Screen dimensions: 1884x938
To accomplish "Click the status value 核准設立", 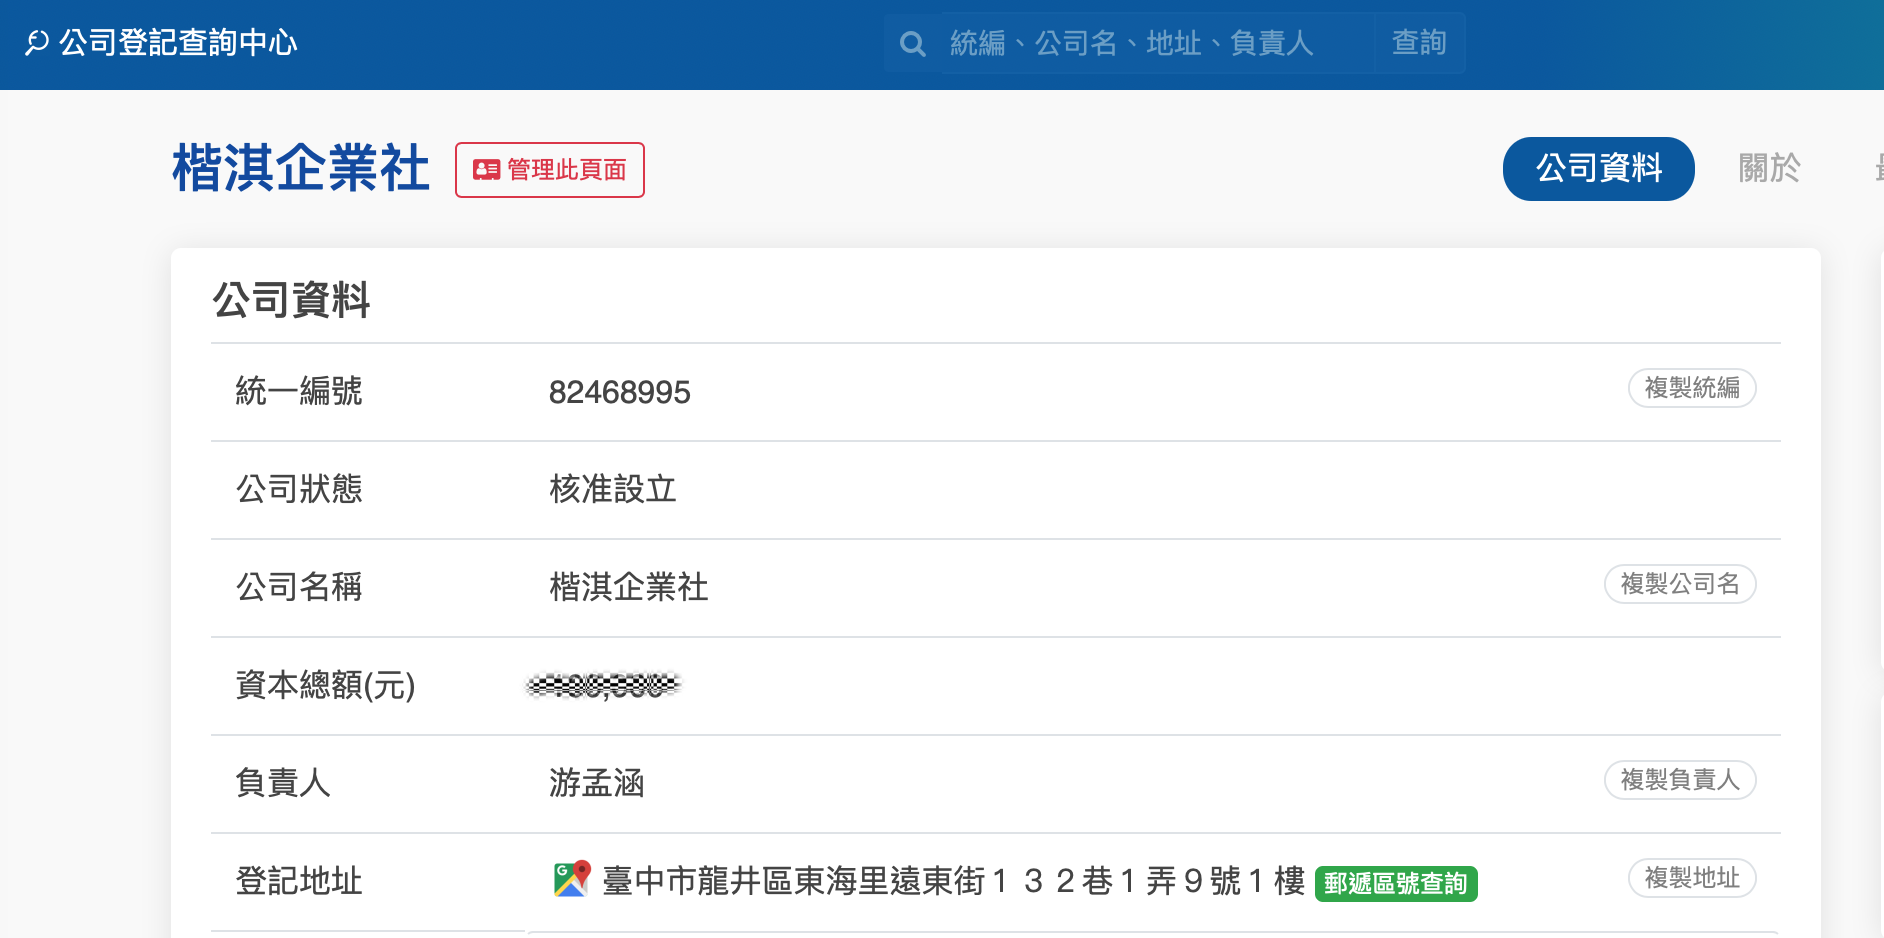I will coord(613,489).
